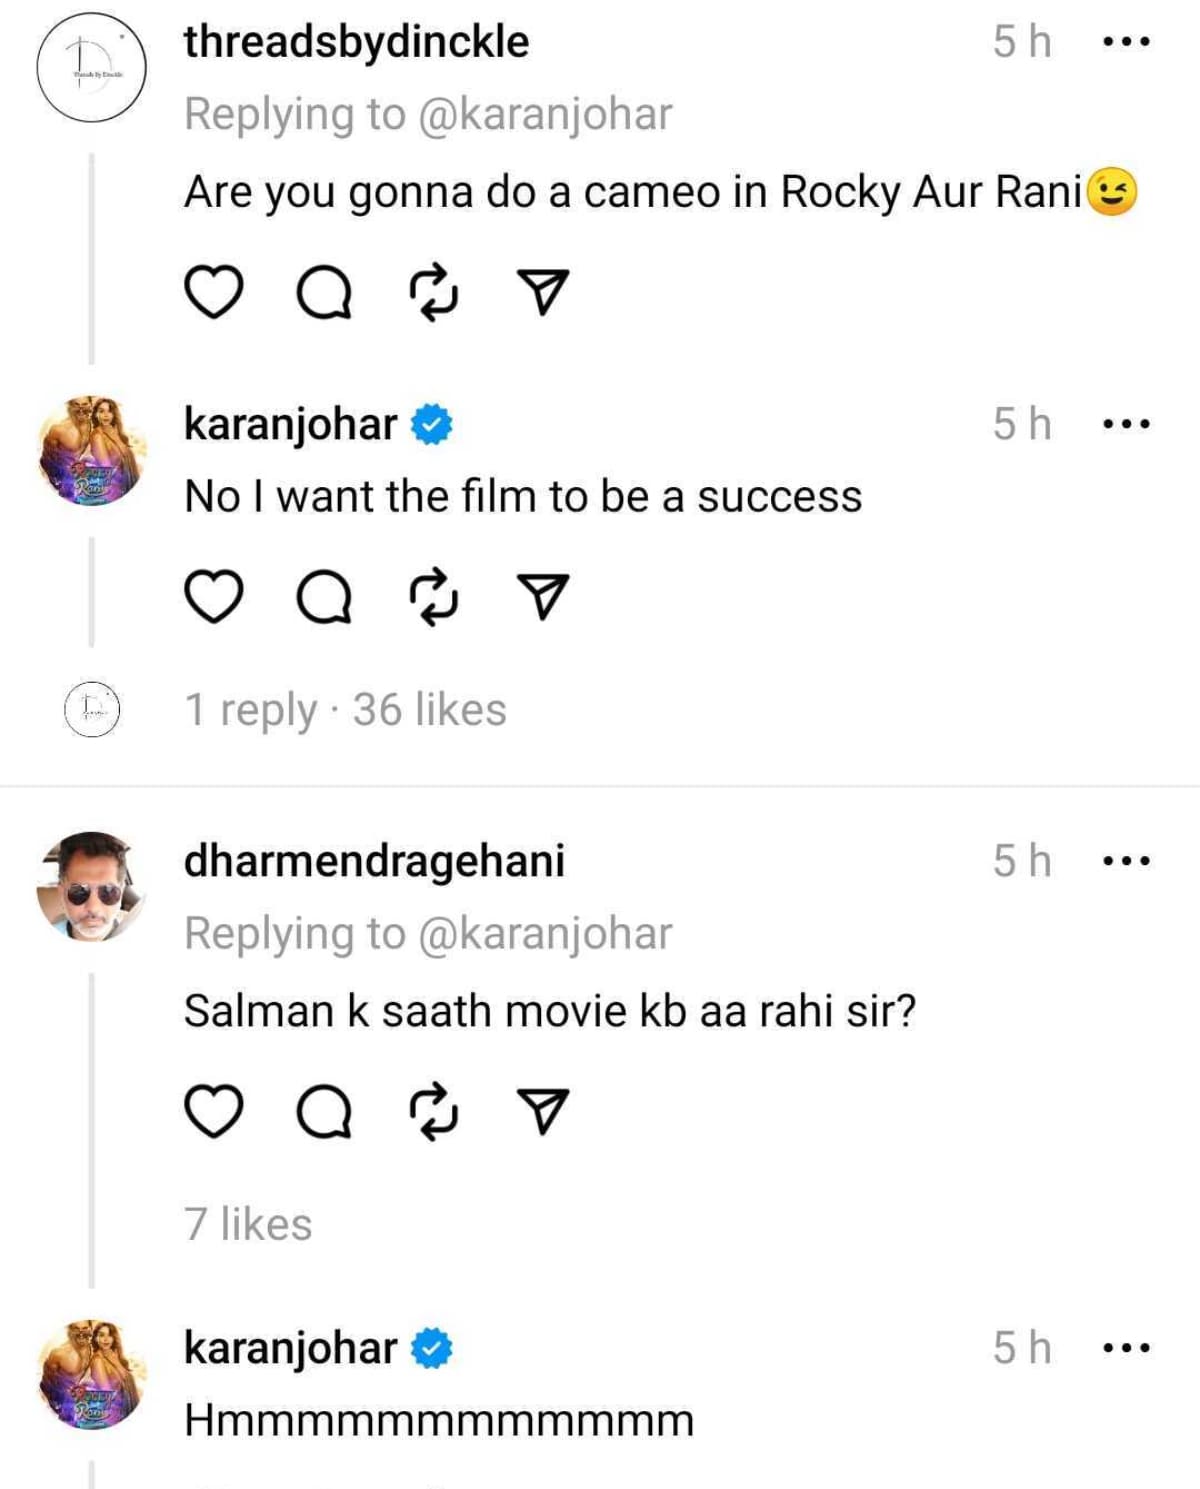
Task: Send karanjohar's 'film to be a success' reply
Action: 543,597
